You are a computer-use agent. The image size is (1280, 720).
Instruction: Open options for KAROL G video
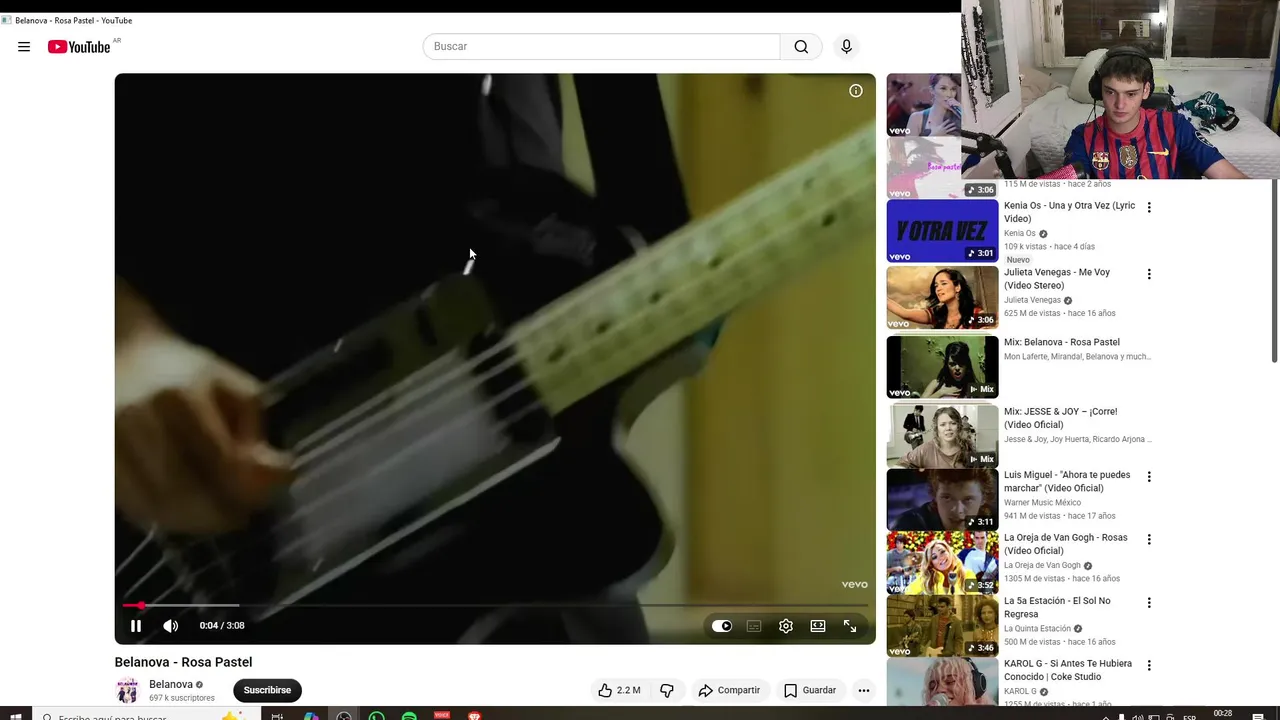pos(1149,665)
